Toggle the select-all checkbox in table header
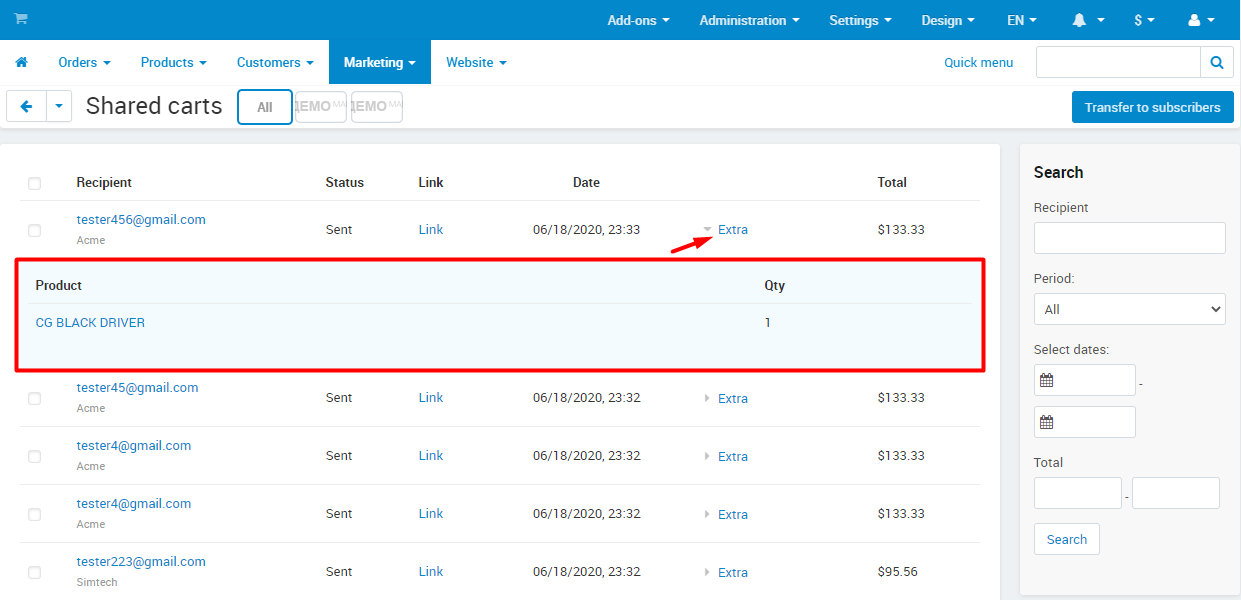The image size is (1241, 600). 35,183
